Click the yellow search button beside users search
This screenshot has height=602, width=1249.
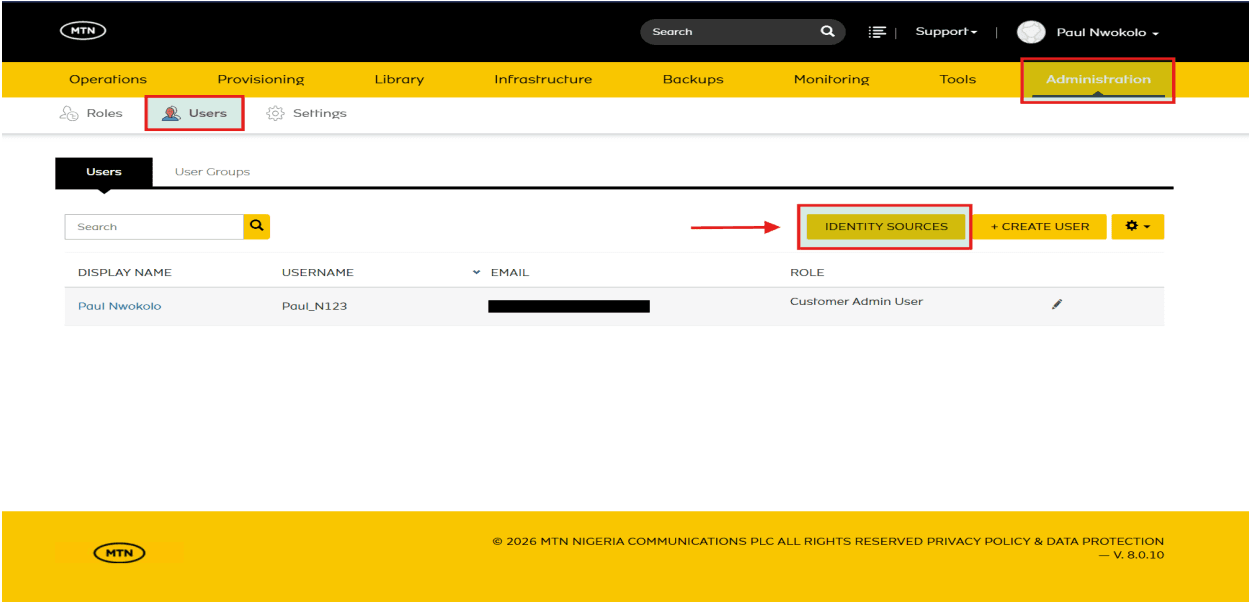coord(257,226)
